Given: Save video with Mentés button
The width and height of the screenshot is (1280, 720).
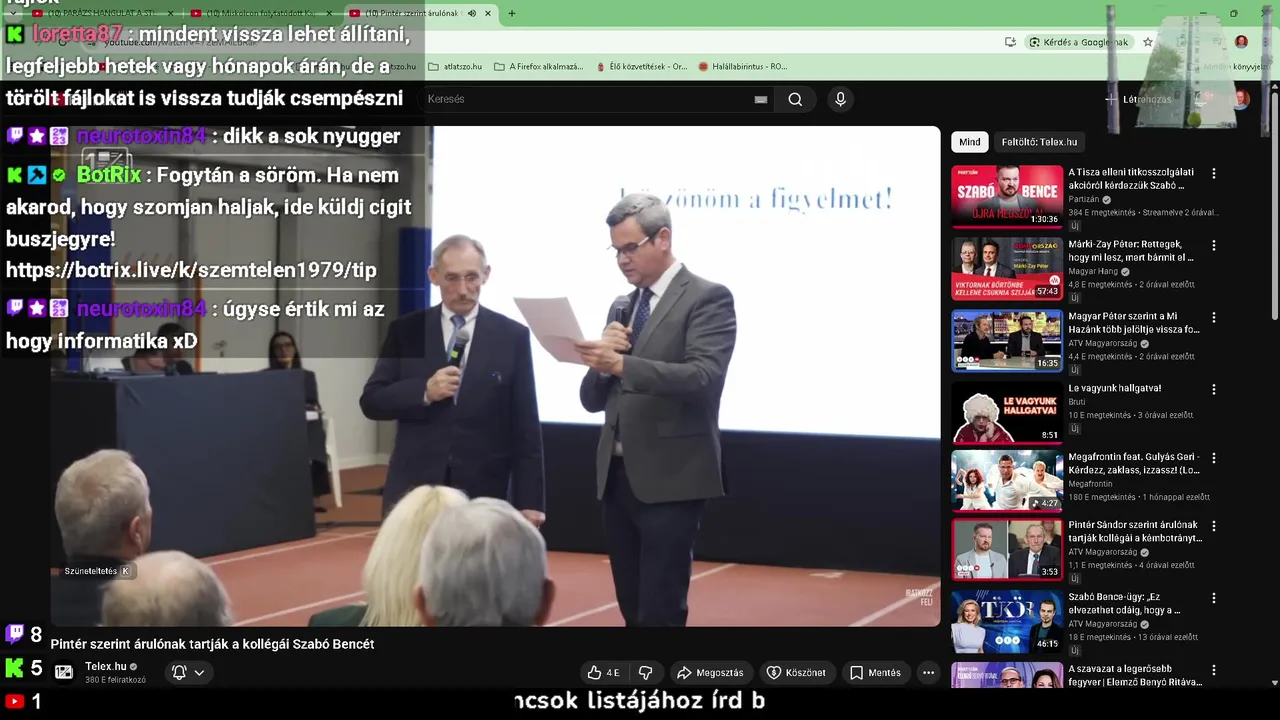Looking at the screenshot, I should coord(875,673).
